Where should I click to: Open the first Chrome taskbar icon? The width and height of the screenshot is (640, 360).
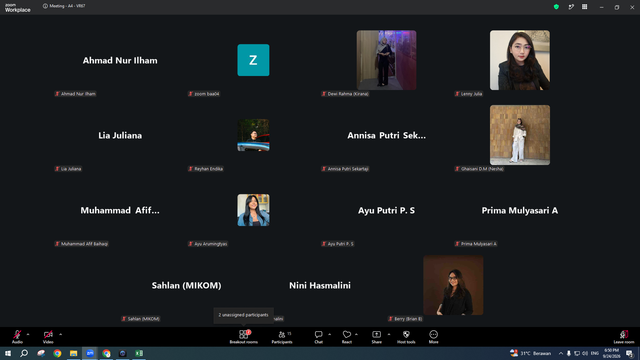pos(57,353)
